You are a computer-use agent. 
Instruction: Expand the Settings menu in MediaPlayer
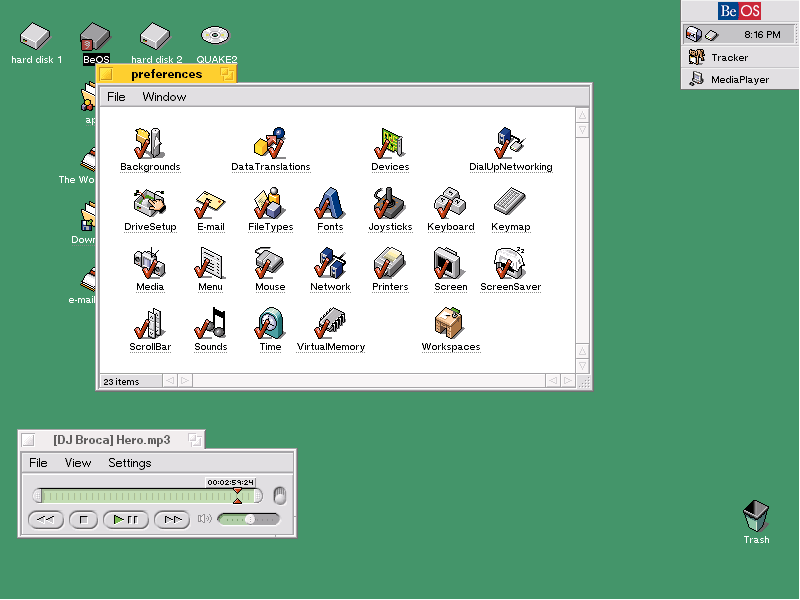tap(130, 463)
